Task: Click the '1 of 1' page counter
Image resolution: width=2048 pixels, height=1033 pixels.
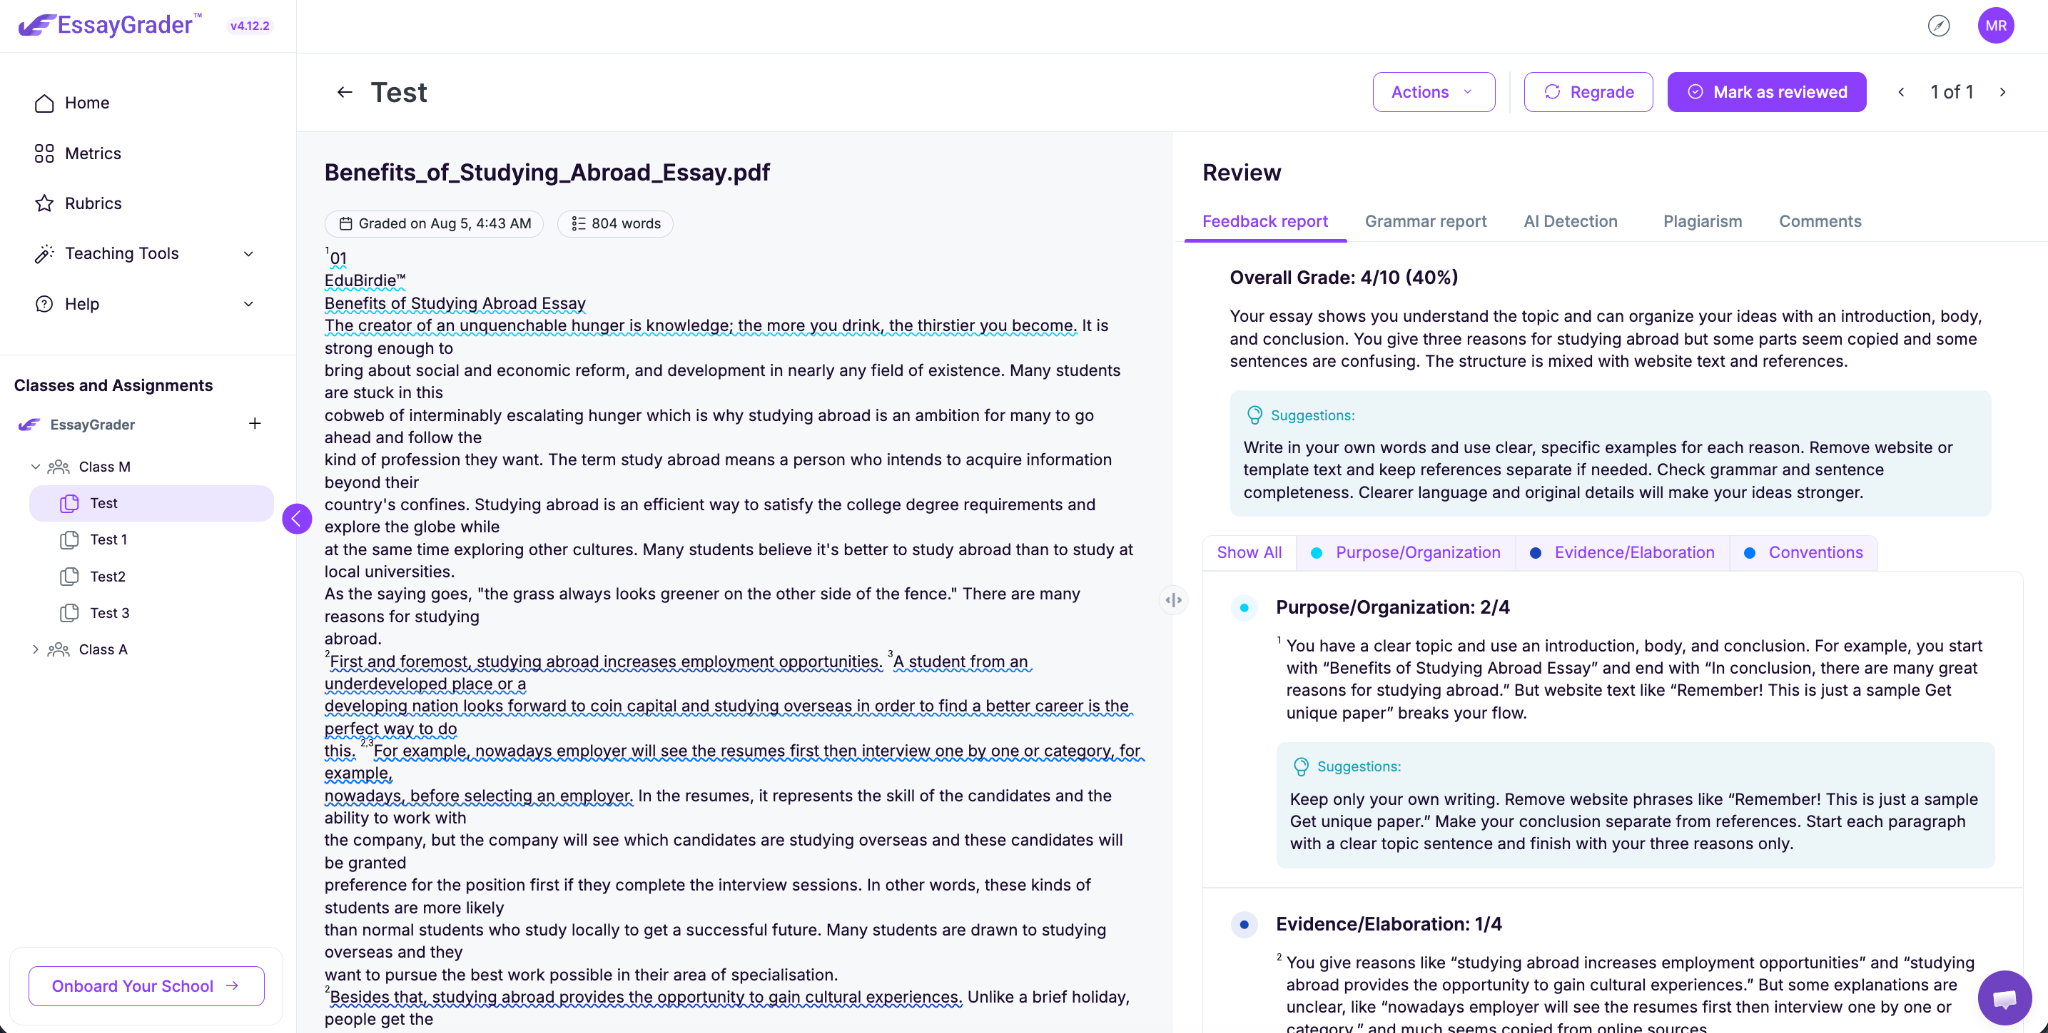Action: pyautogui.click(x=1952, y=92)
